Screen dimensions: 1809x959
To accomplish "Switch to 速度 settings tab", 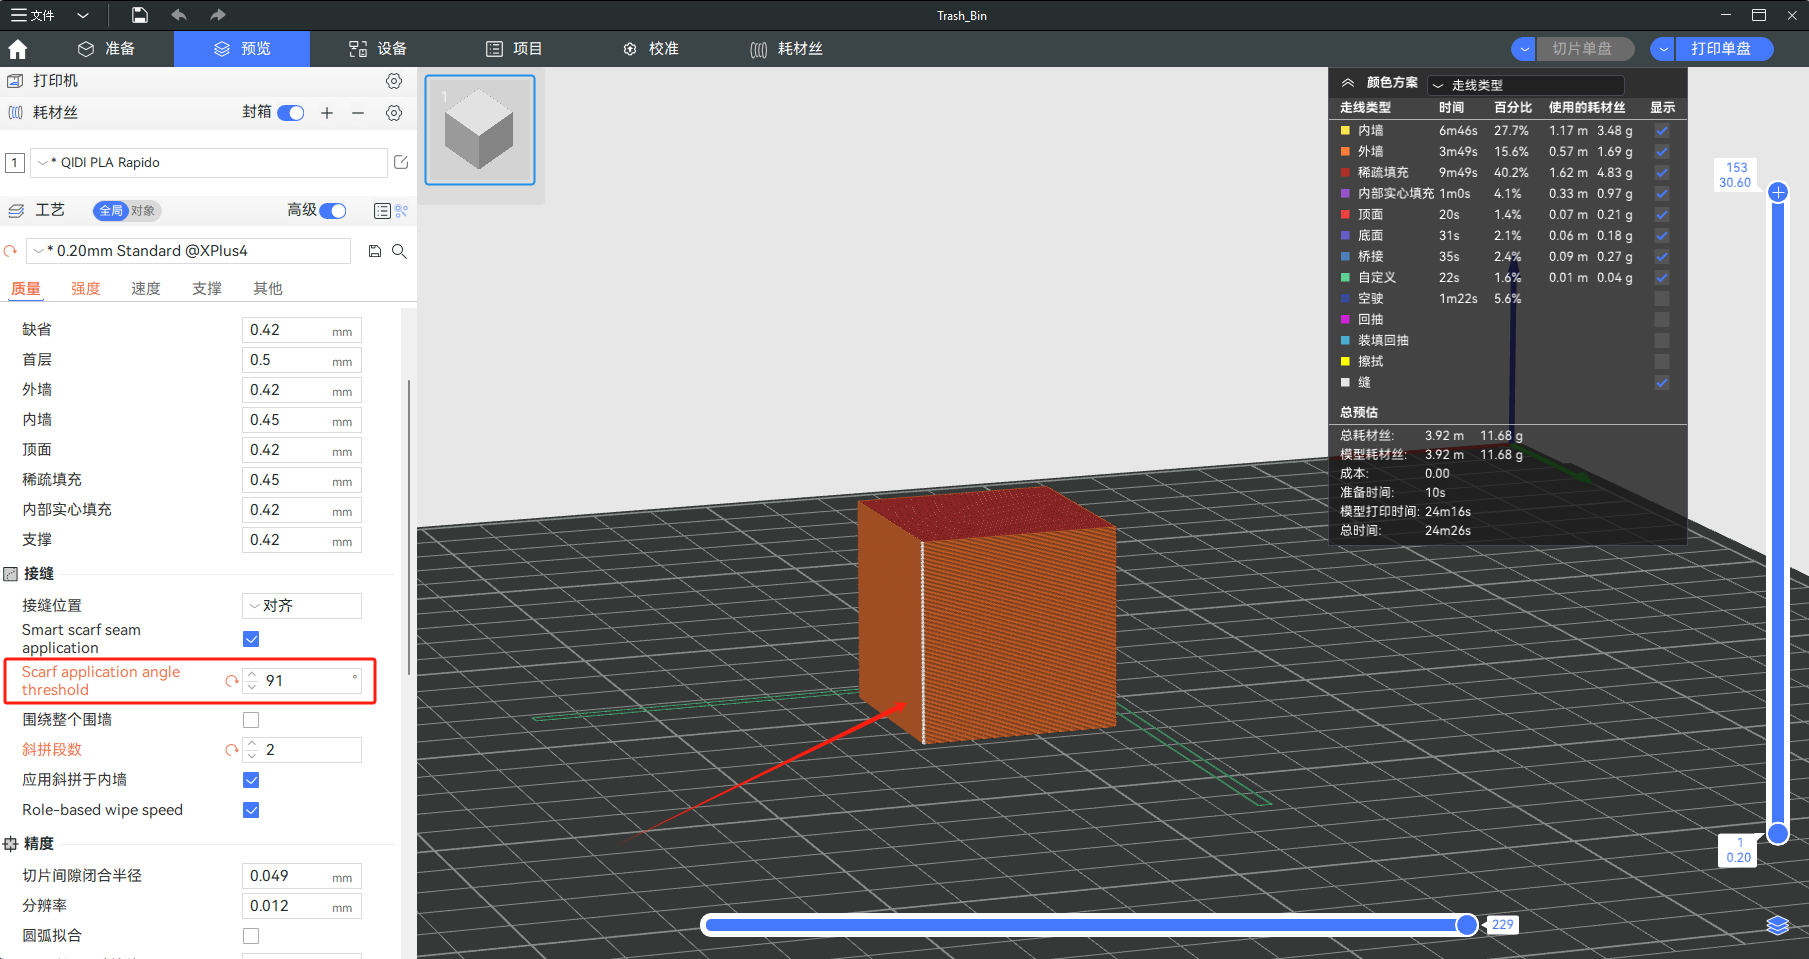I will pyautogui.click(x=146, y=288).
